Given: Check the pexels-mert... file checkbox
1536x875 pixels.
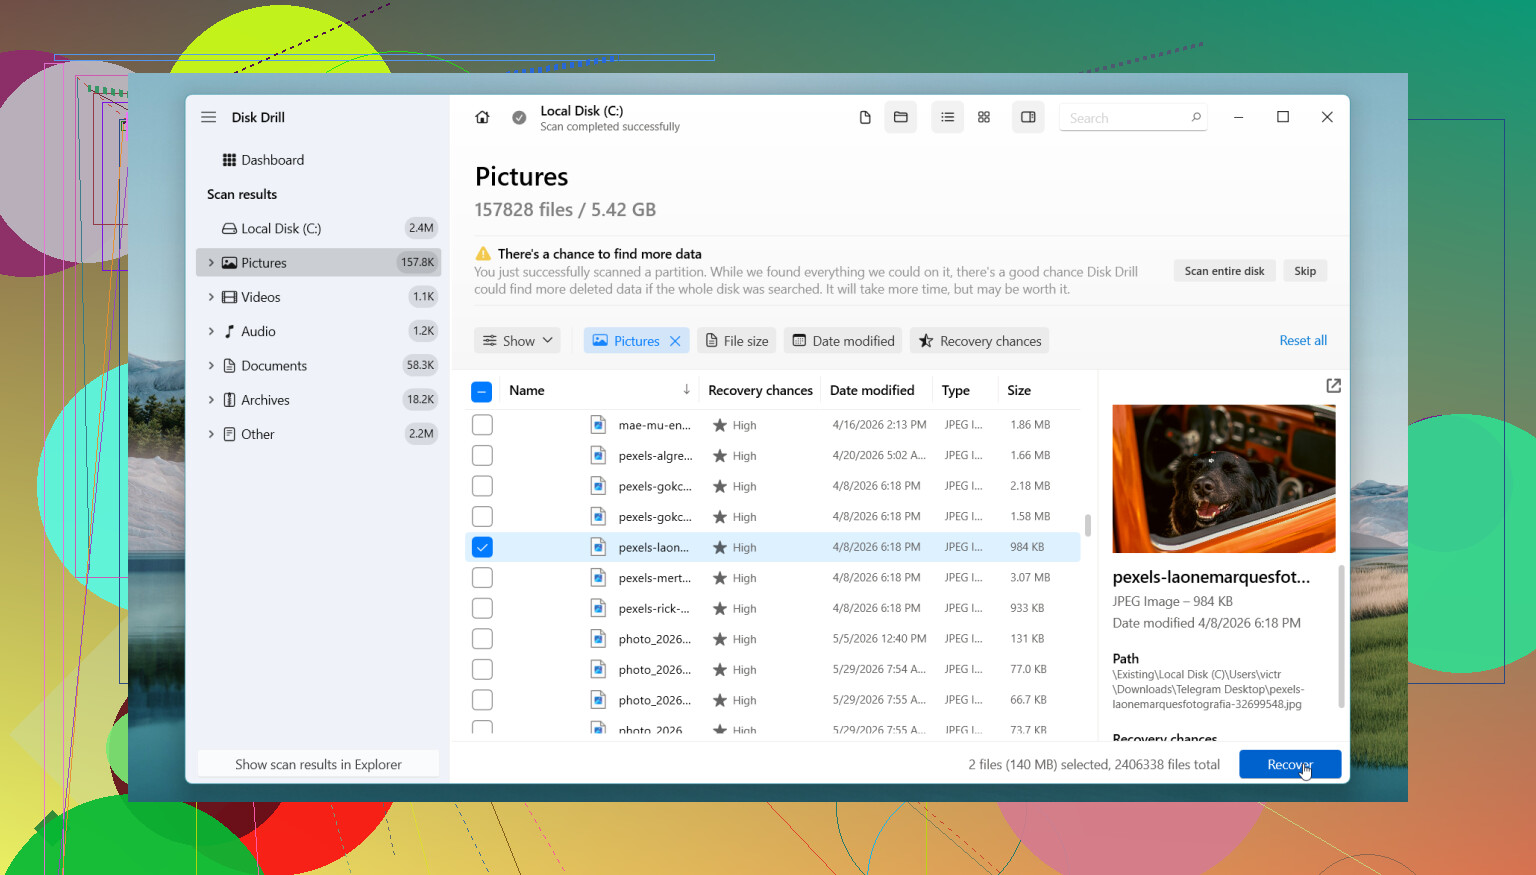Looking at the screenshot, I should coord(482,578).
